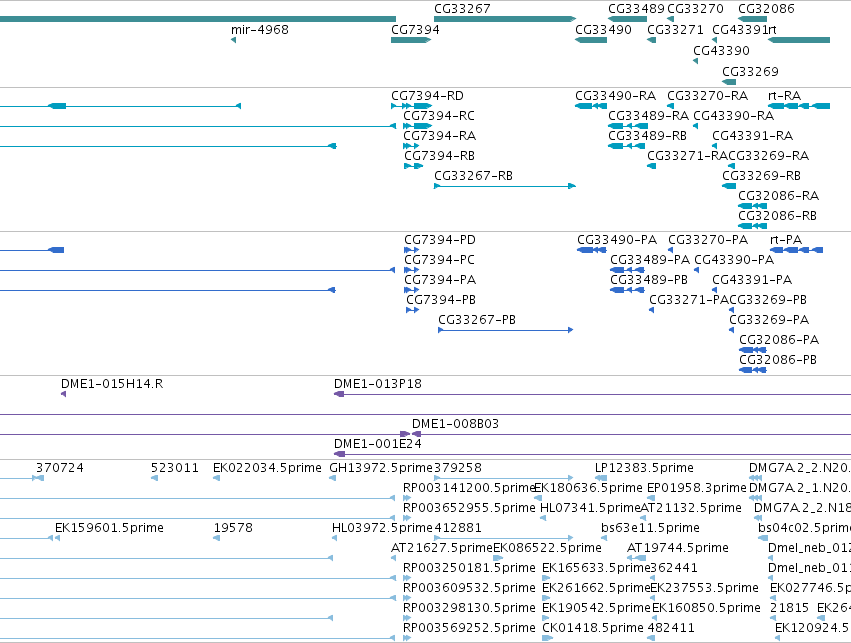Click RP003652955.5prime EST label

(x=469, y=508)
